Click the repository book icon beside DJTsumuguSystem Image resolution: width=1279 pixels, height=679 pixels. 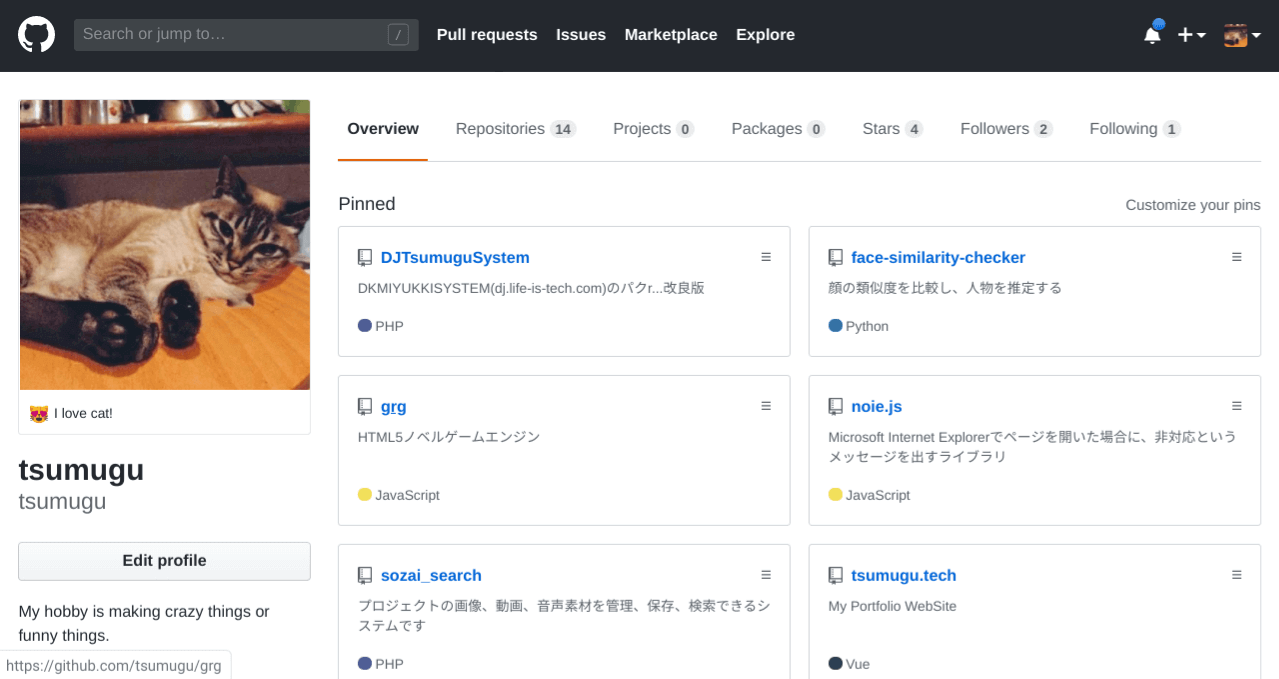point(365,256)
